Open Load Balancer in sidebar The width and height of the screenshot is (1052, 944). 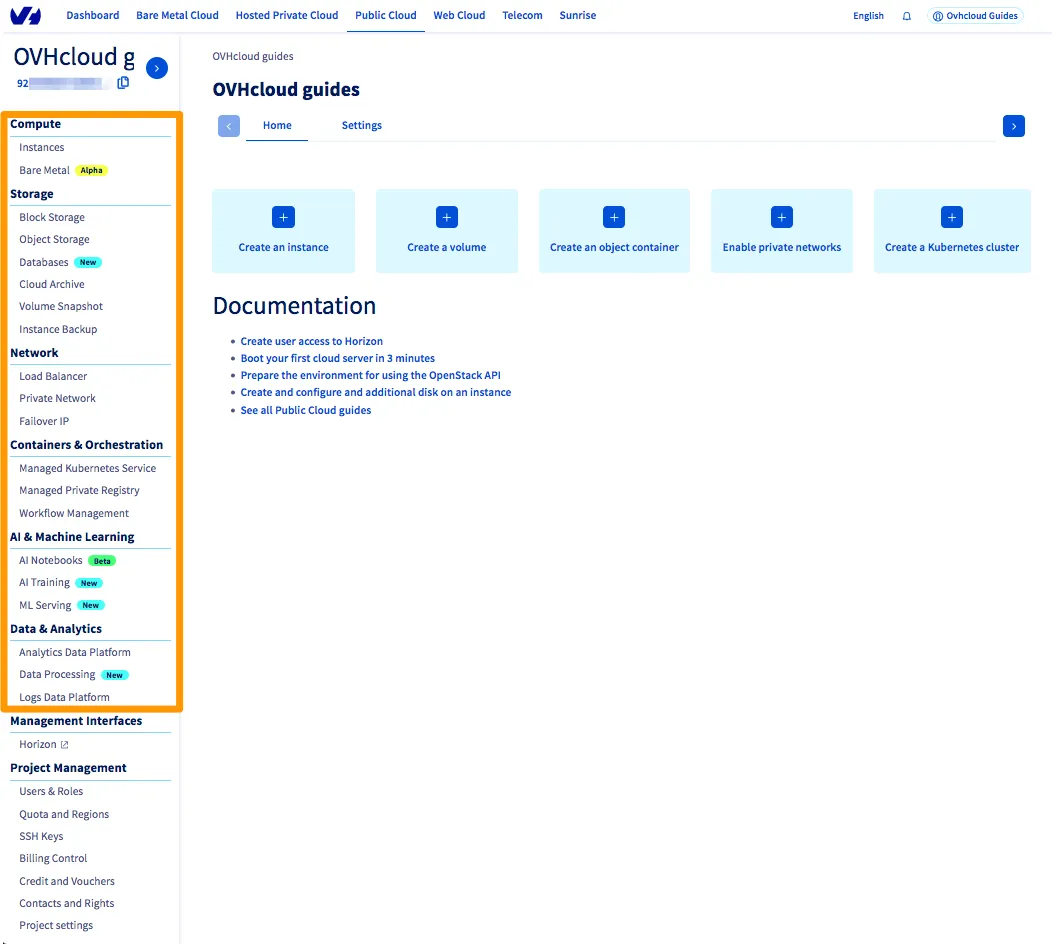[x=53, y=376]
